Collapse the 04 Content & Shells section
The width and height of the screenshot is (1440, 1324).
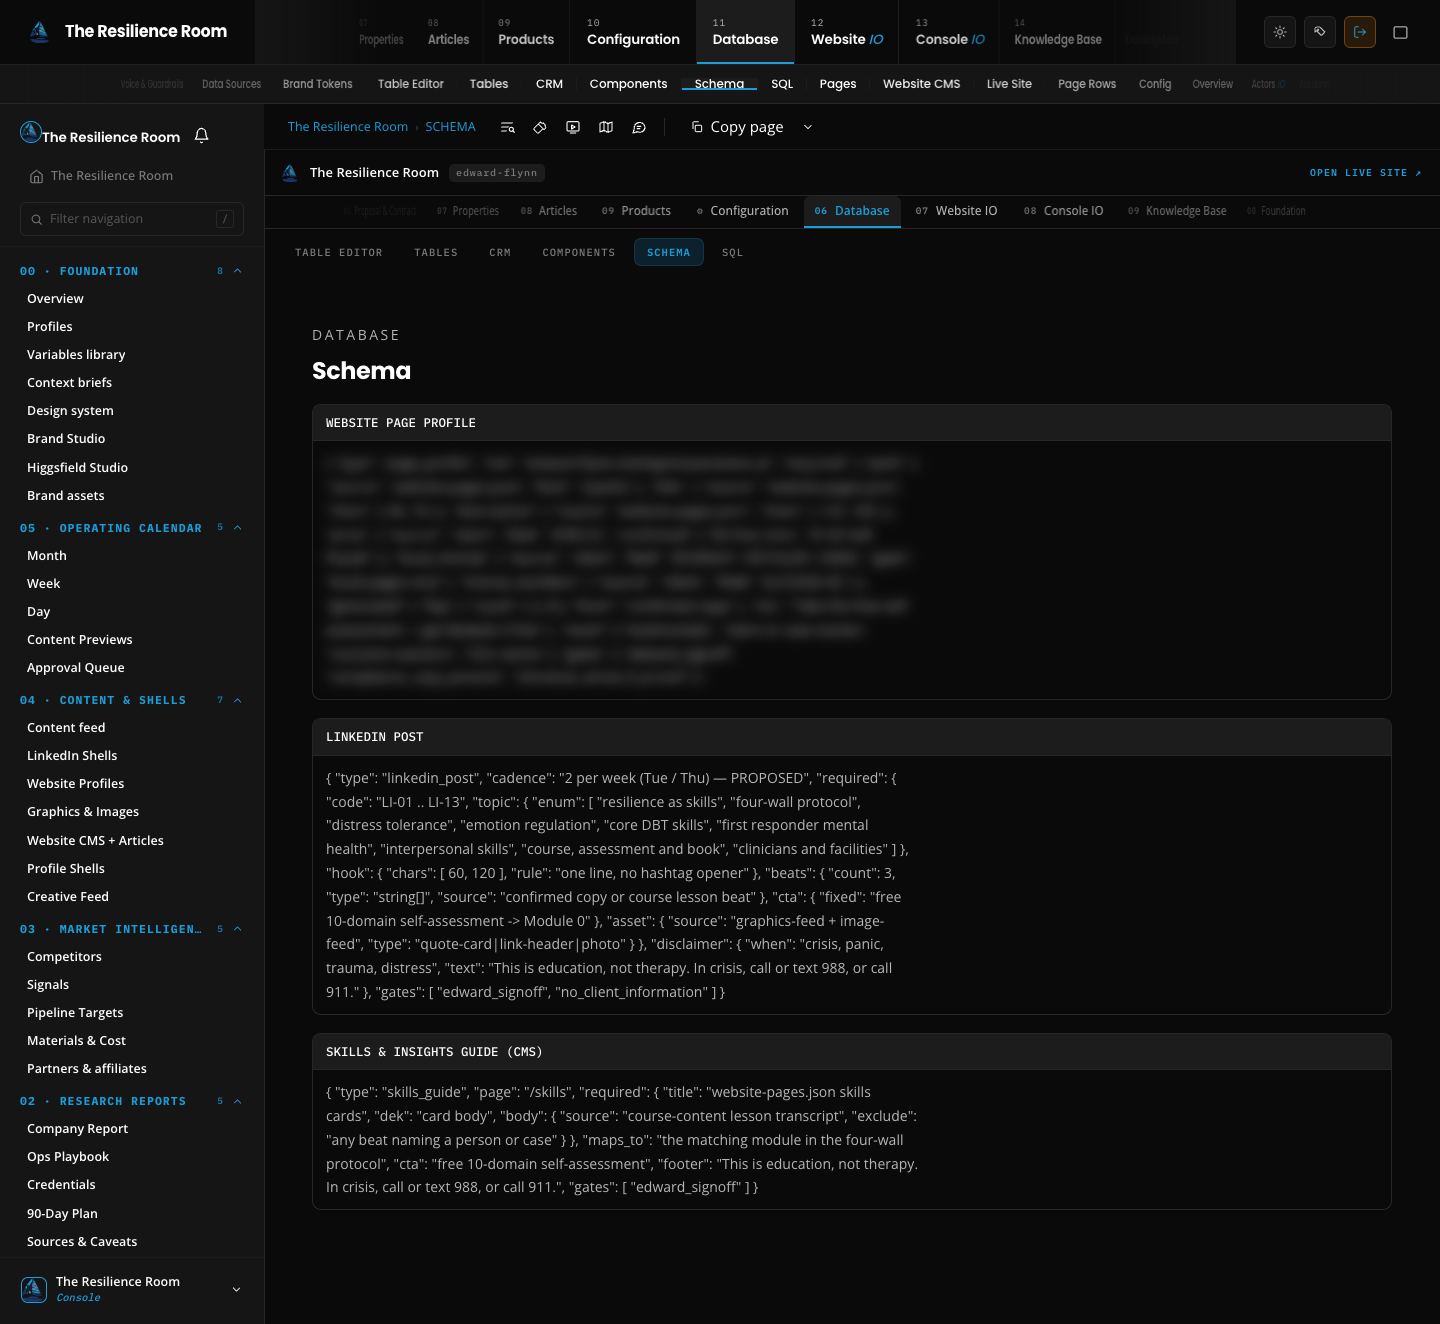[x=238, y=700]
